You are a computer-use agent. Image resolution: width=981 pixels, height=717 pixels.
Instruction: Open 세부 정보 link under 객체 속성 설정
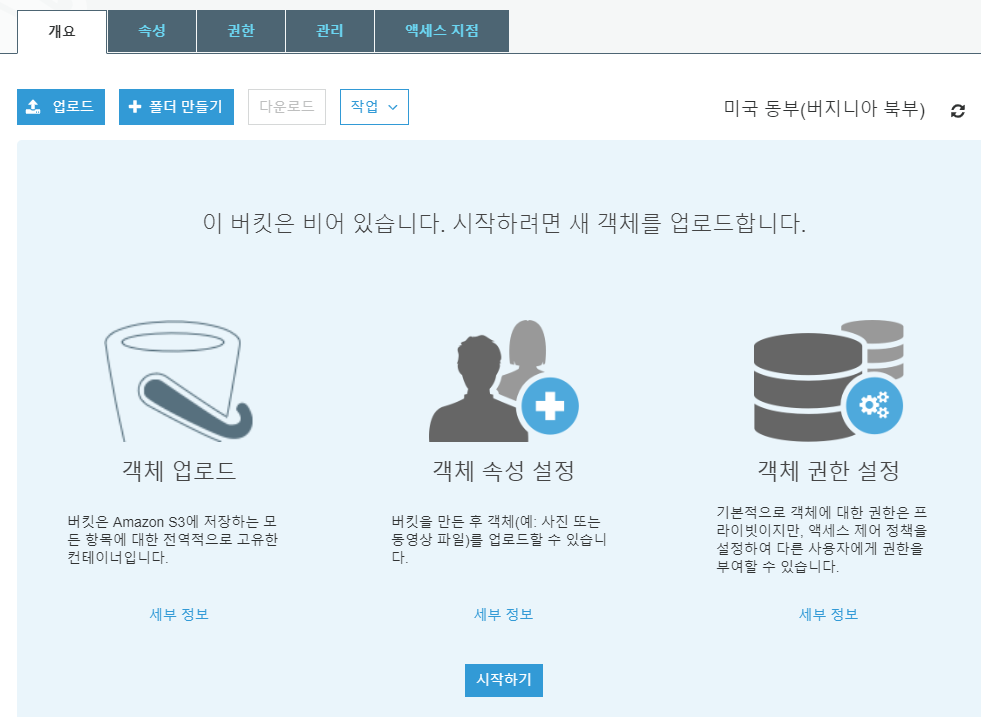[504, 614]
